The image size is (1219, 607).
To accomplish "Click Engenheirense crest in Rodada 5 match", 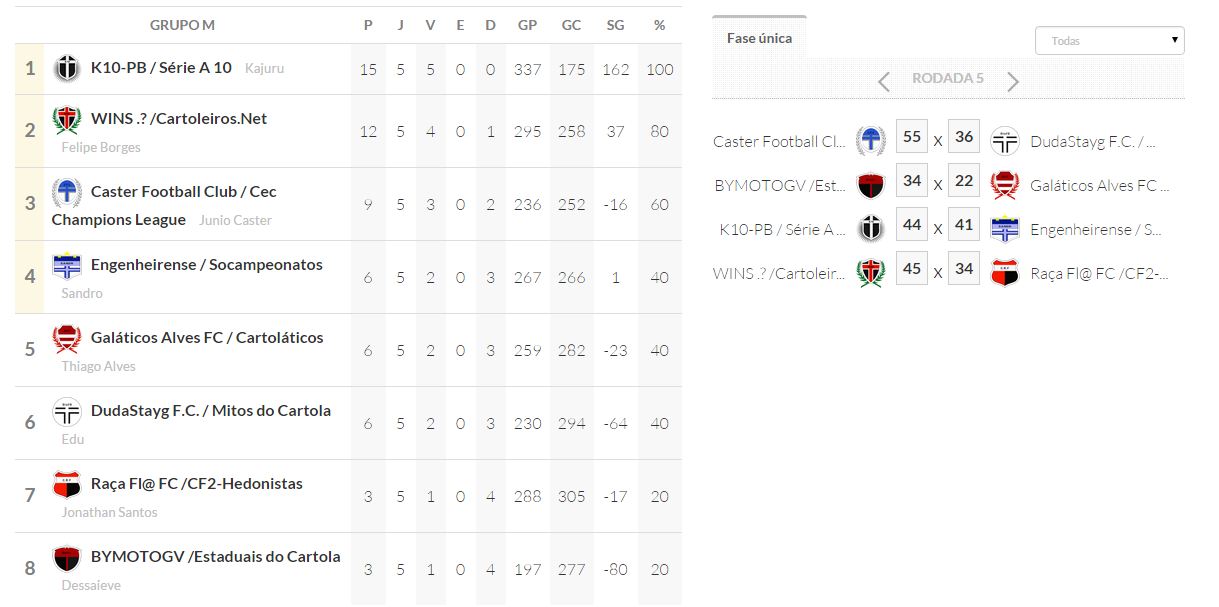I will [1004, 229].
